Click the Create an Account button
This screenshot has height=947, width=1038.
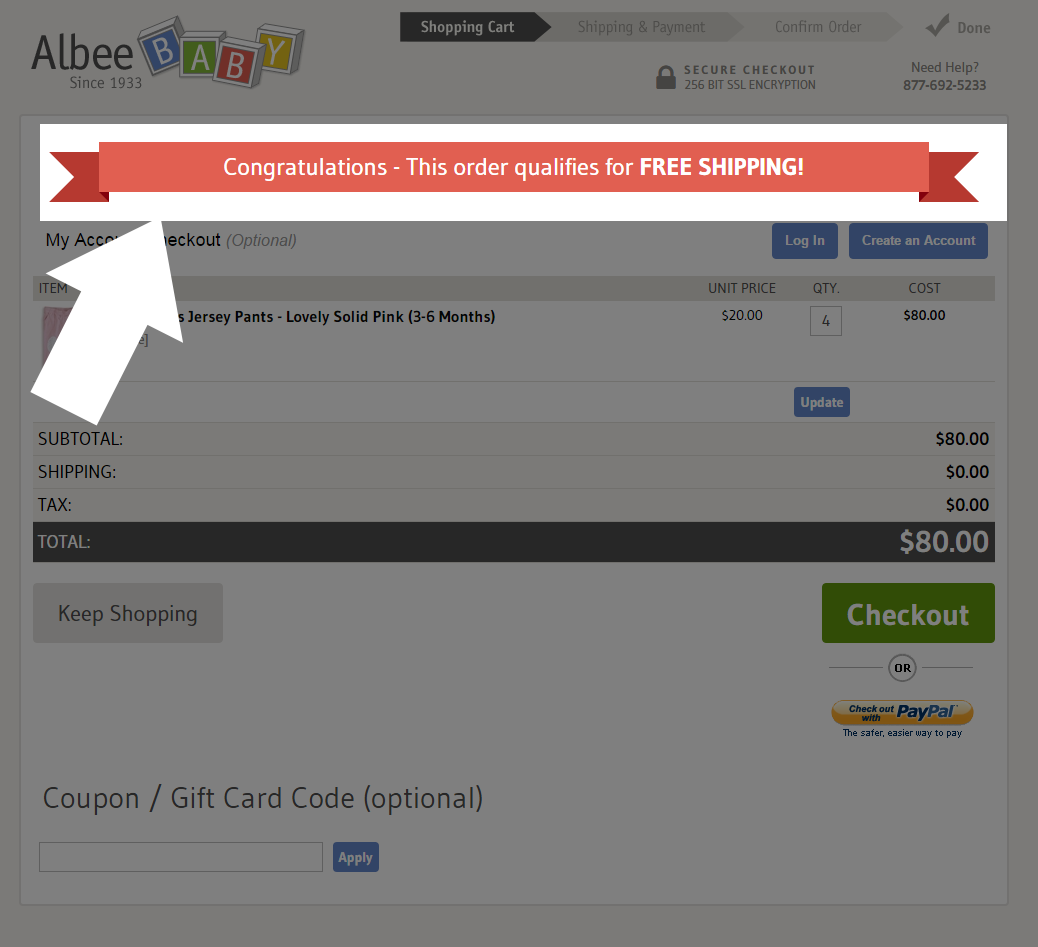coord(918,241)
